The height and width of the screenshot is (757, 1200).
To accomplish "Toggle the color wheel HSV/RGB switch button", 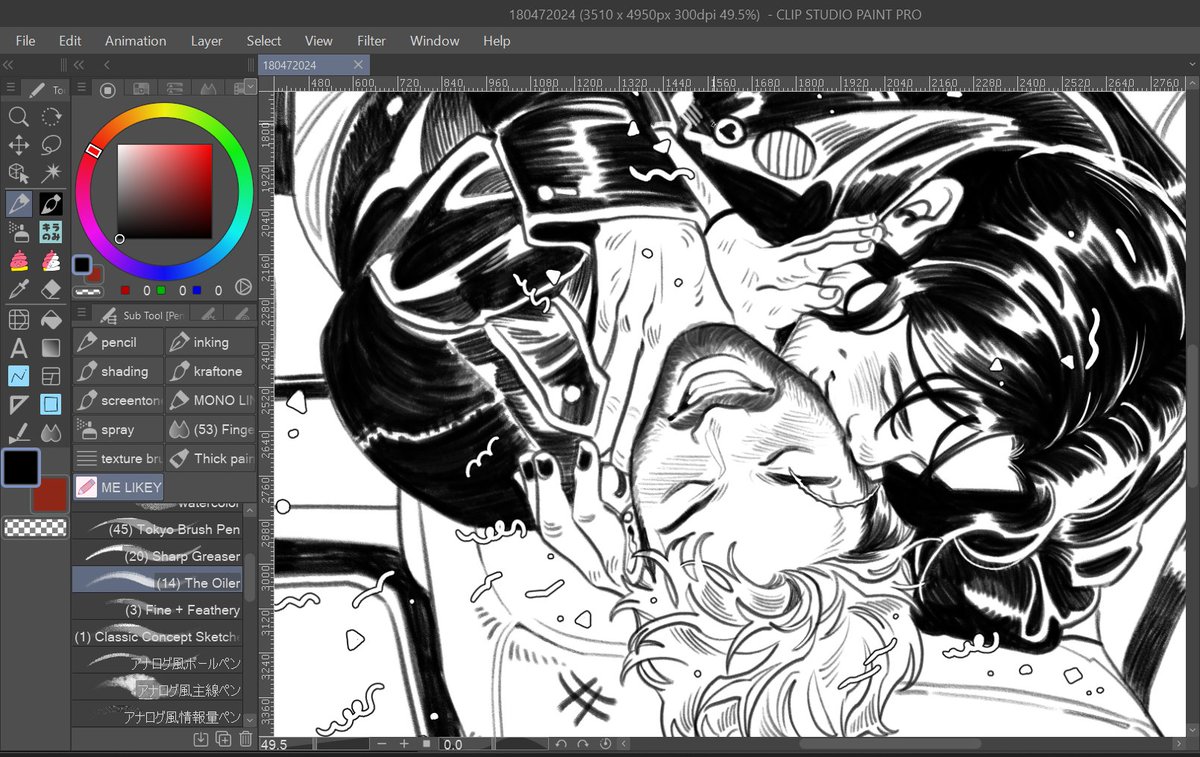I will [243, 288].
